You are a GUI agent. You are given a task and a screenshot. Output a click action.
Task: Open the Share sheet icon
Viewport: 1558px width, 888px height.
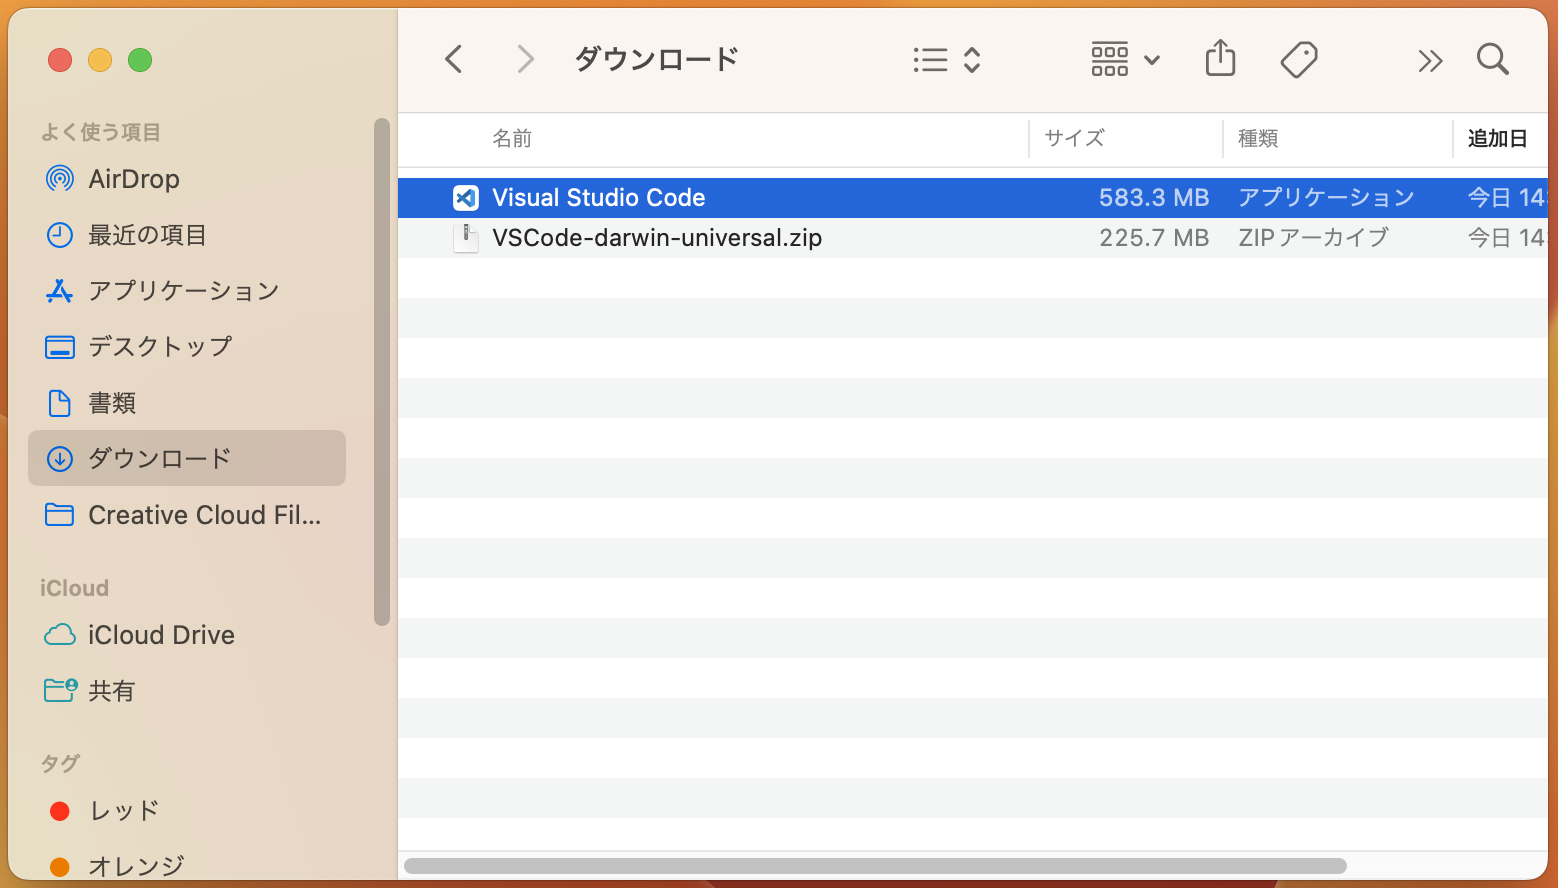pos(1220,59)
